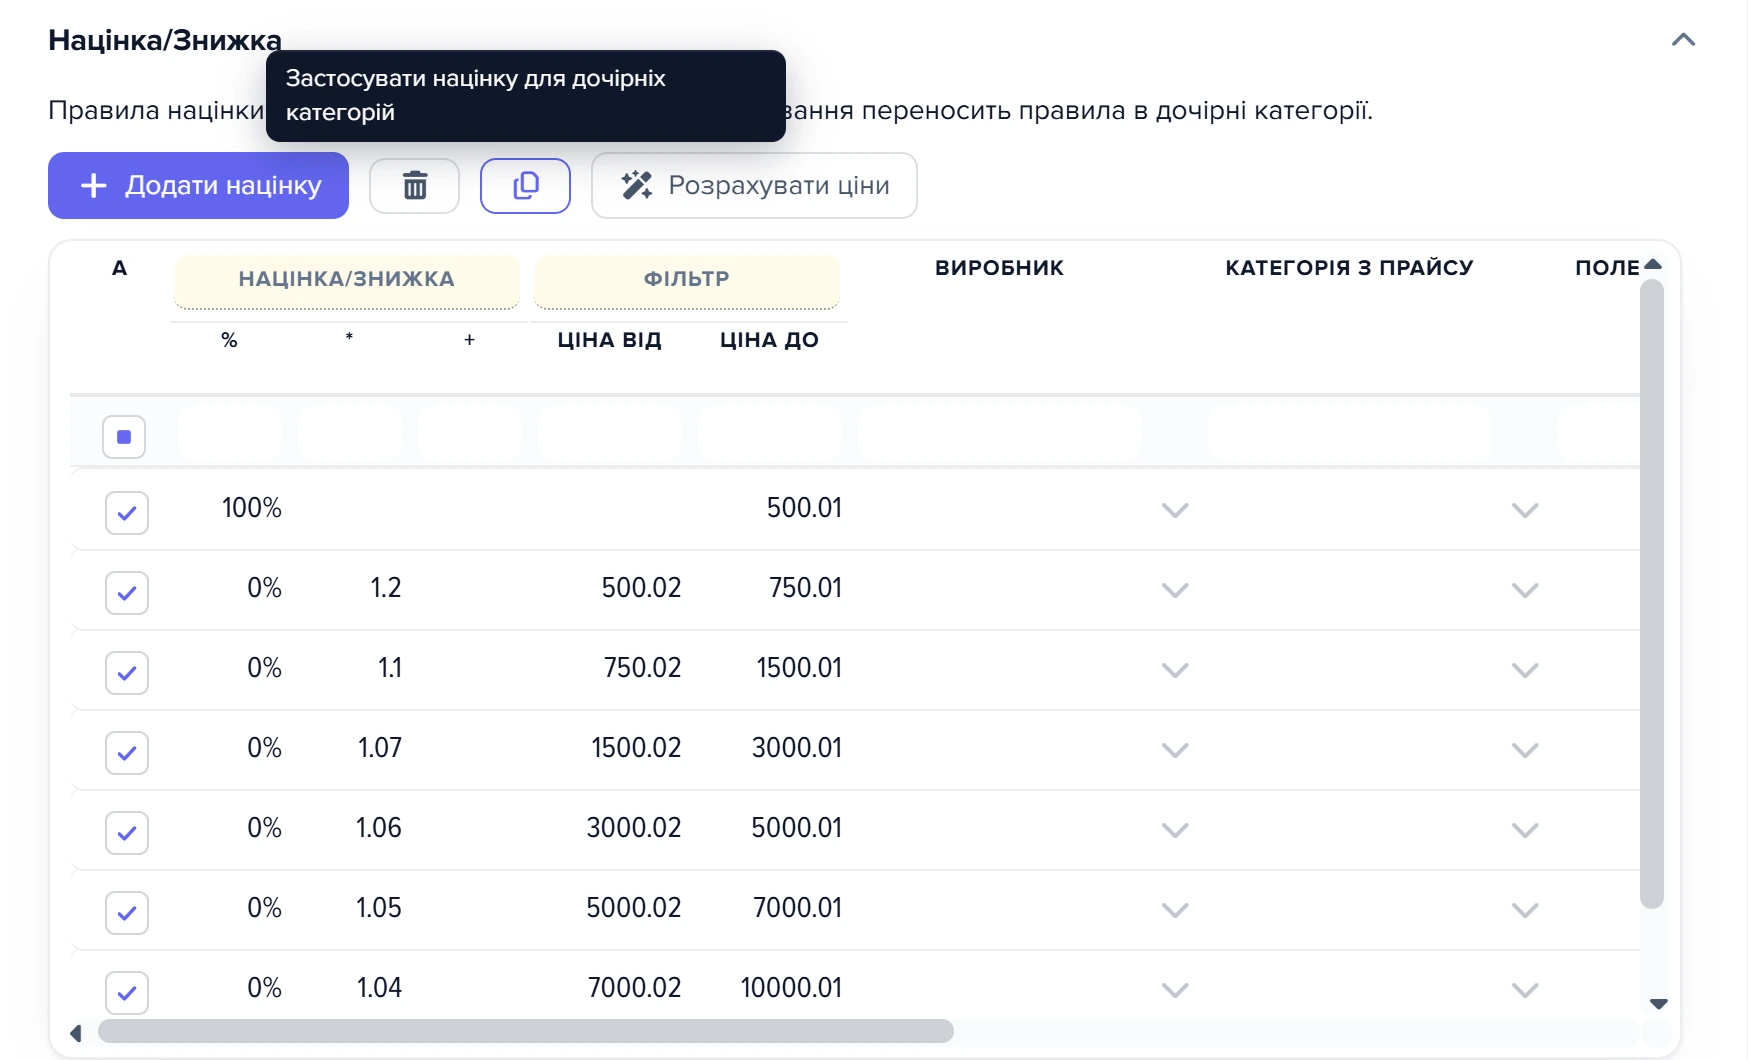Click the Ціна до column header

770,340
